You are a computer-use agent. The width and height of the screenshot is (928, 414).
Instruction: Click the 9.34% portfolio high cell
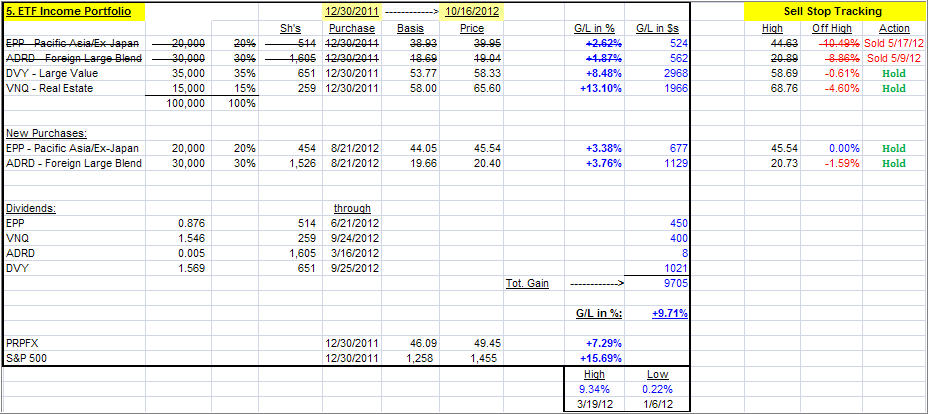click(594, 390)
